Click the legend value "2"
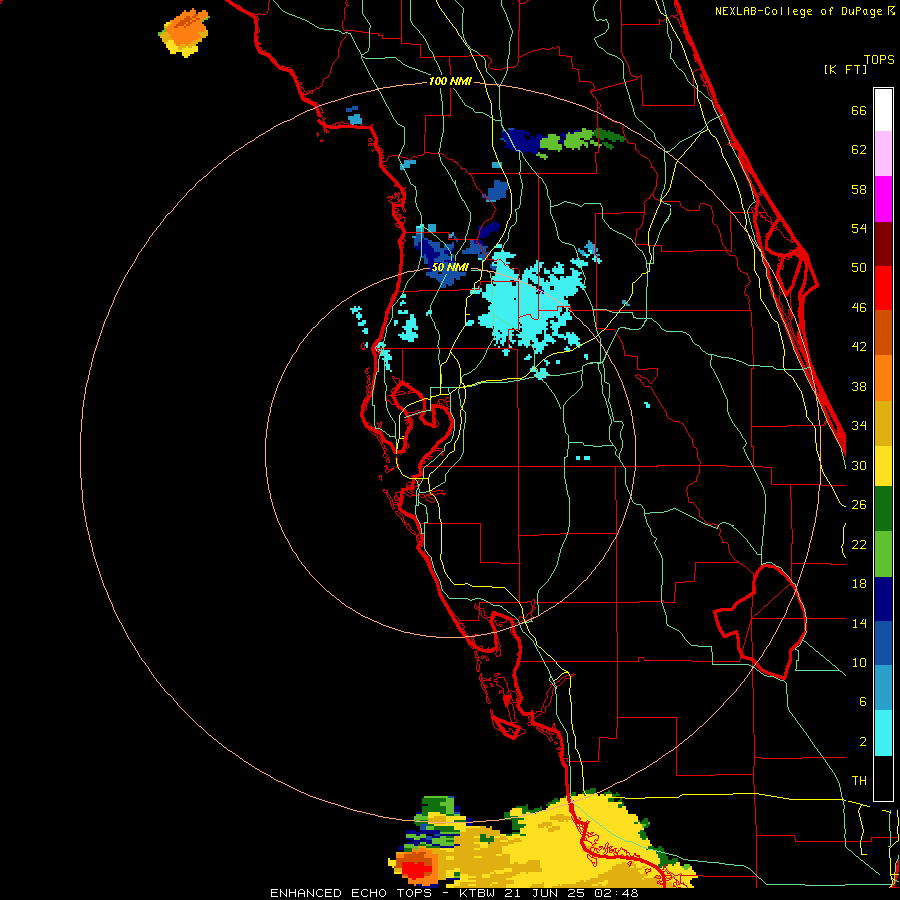The height and width of the screenshot is (900, 900). [862, 742]
